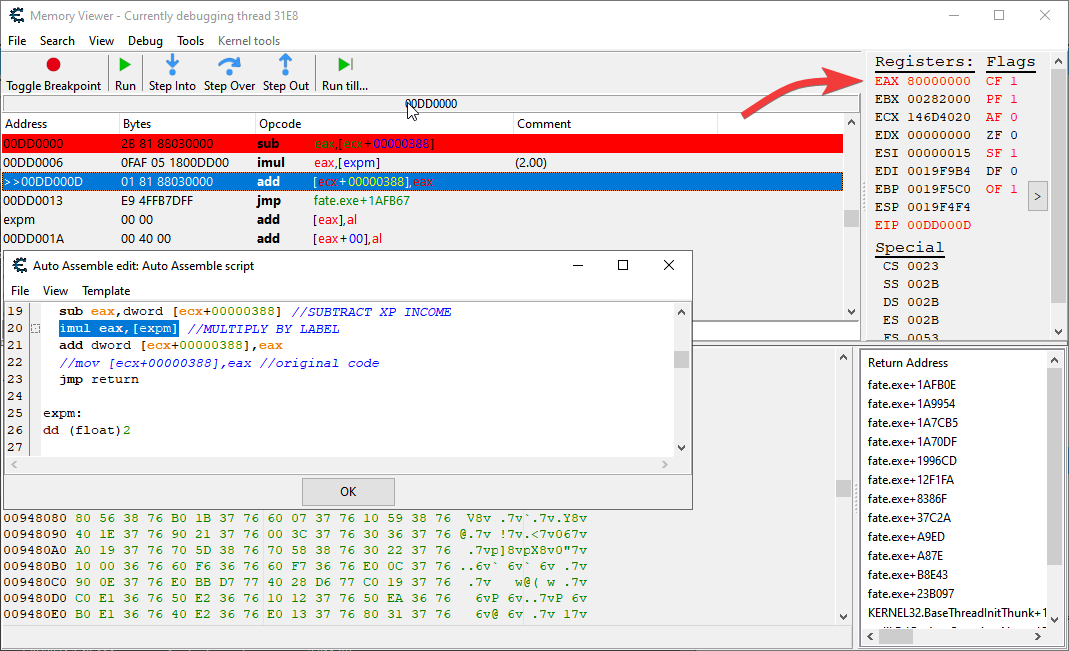The width and height of the screenshot is (1069, 651).
Task: Expand additional registers with the chevron button
Action: [1037, 196]
